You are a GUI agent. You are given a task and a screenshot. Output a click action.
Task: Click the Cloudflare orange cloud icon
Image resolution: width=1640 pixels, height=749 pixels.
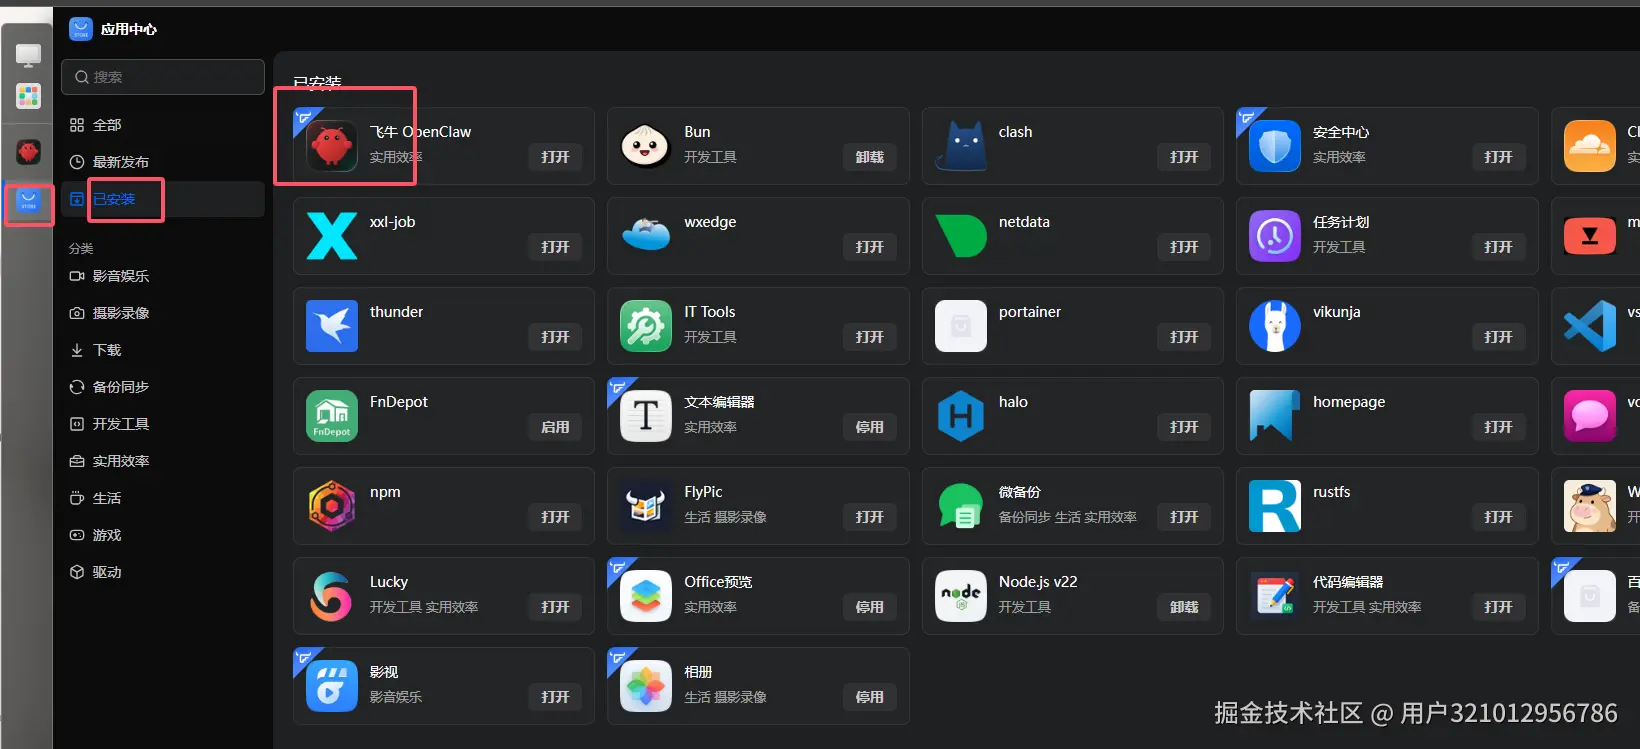pos(1589,146)
